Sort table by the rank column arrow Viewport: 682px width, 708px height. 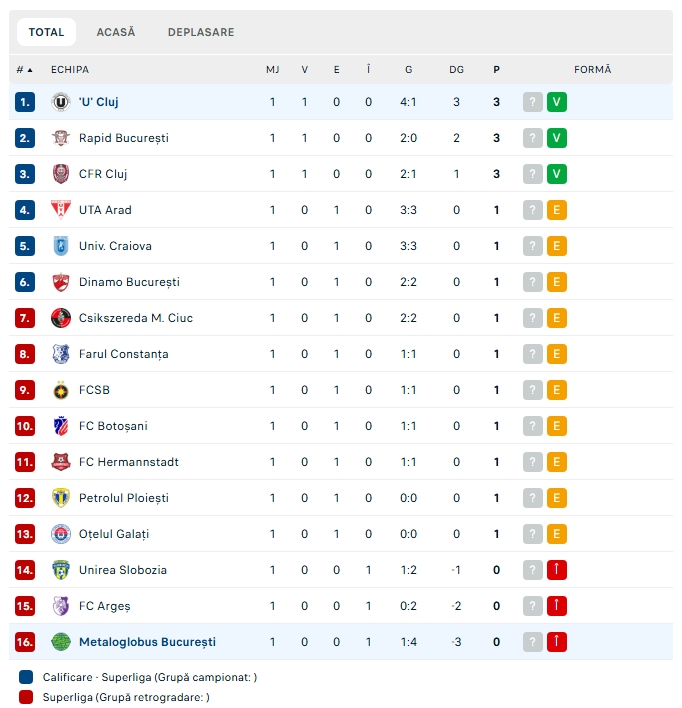click(30, 70)
